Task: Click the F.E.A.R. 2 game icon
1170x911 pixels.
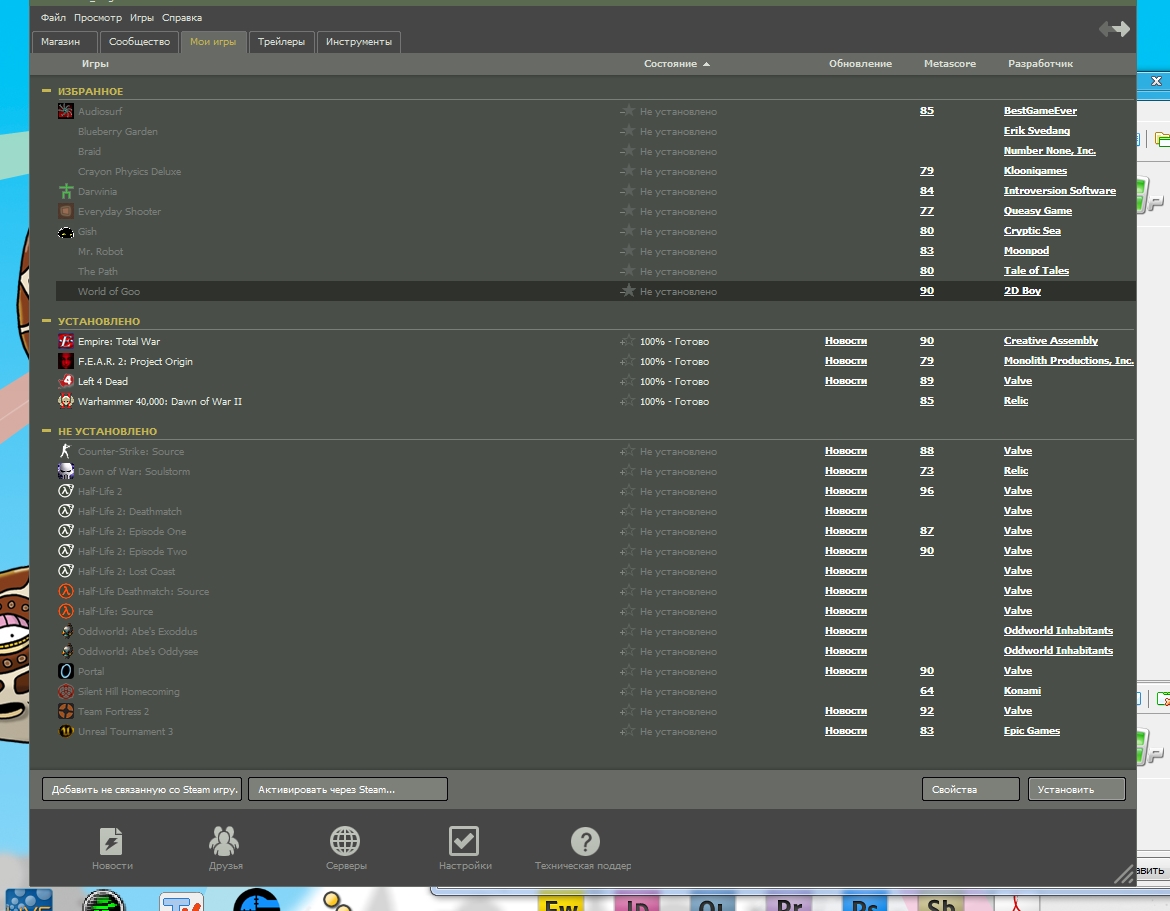Action: click(x=66, y=361)
